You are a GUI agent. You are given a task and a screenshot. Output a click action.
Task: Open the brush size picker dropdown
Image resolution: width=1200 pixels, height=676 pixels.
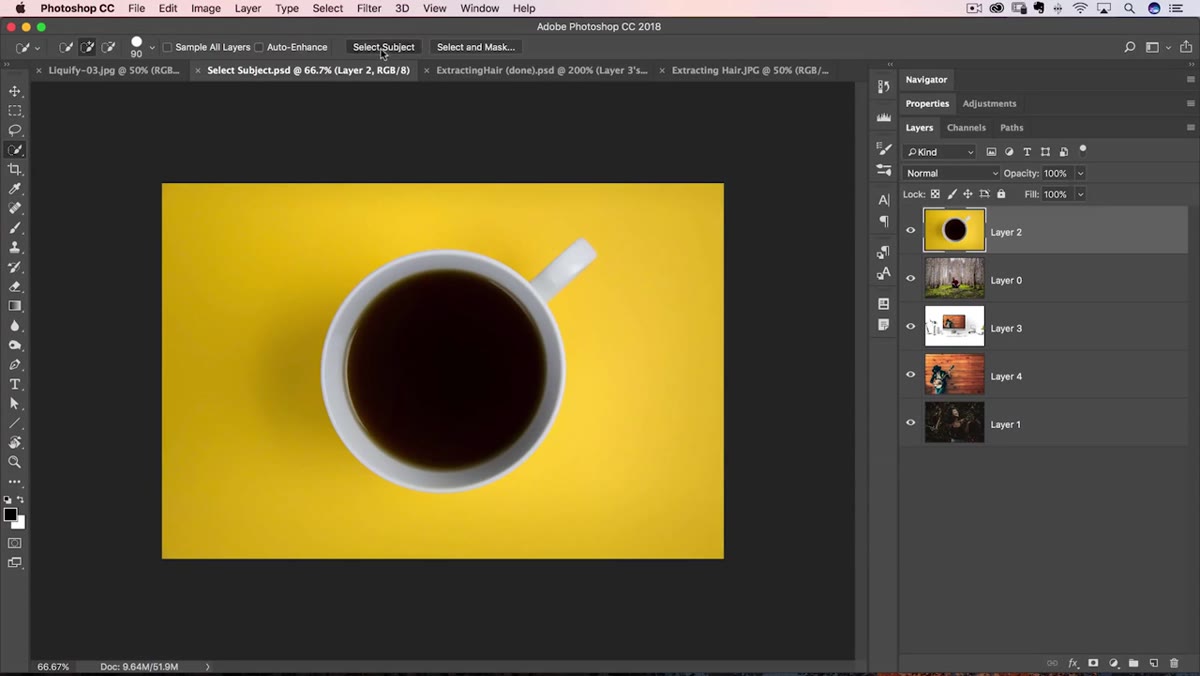(x=152, y=47)
